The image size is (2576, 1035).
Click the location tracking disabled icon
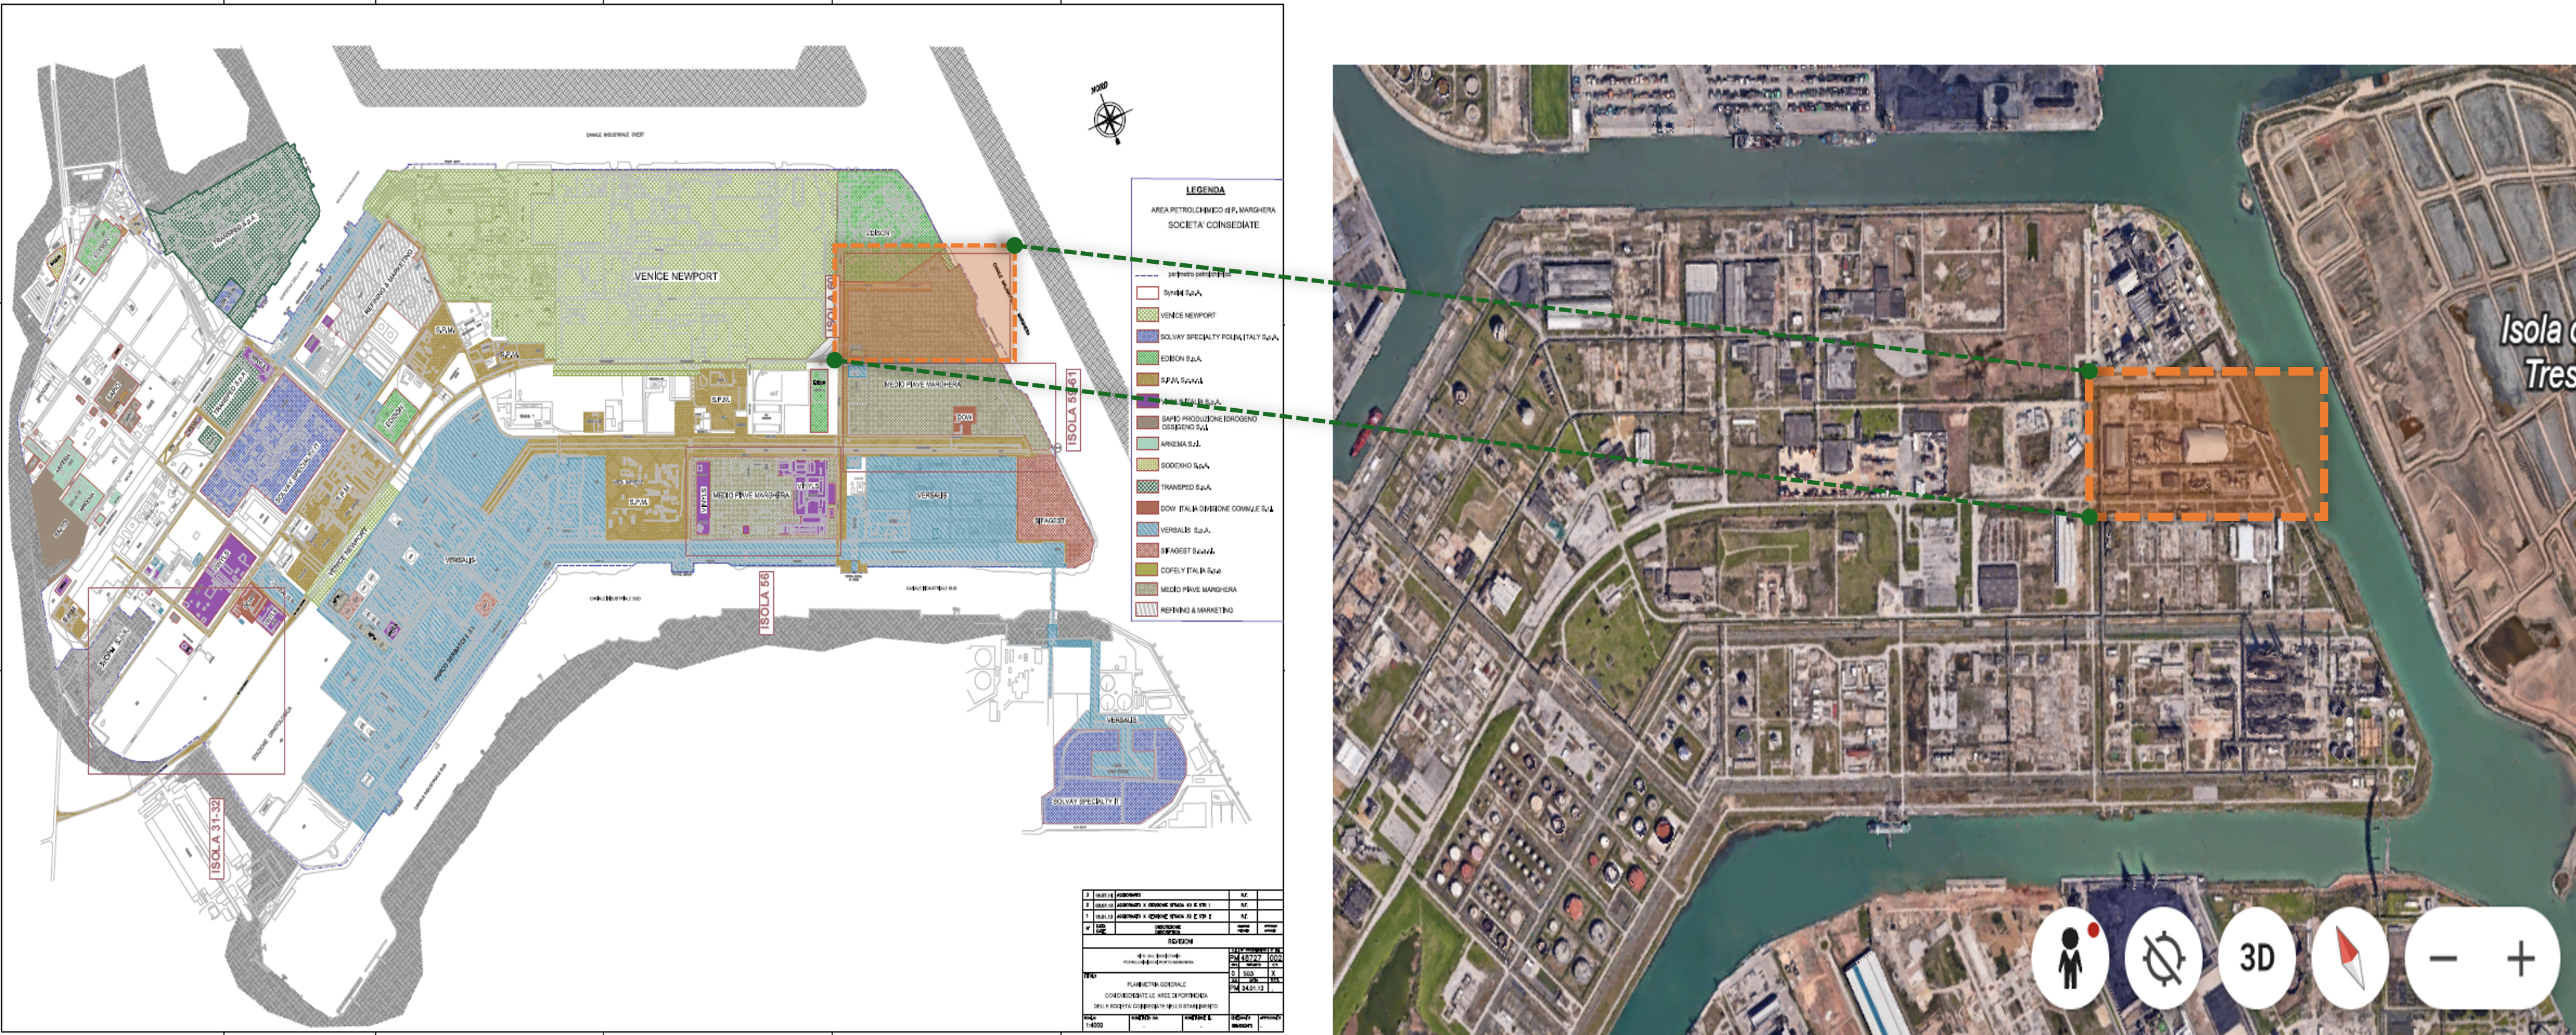tap(2163, 957)
